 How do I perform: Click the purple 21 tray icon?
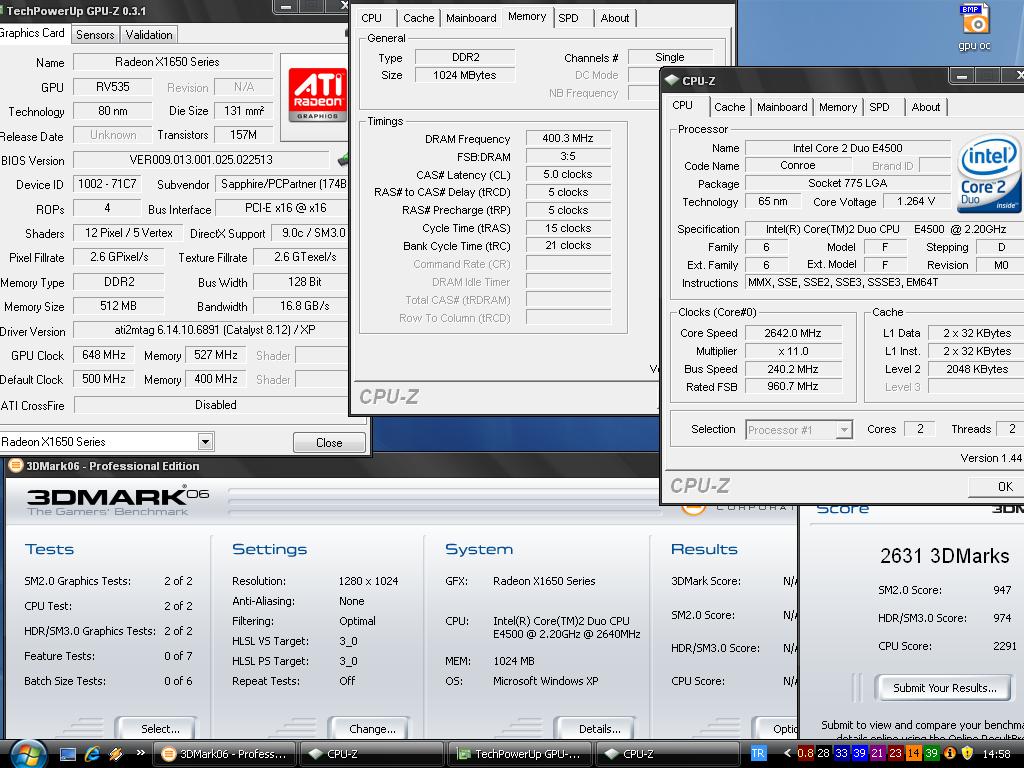877,754
